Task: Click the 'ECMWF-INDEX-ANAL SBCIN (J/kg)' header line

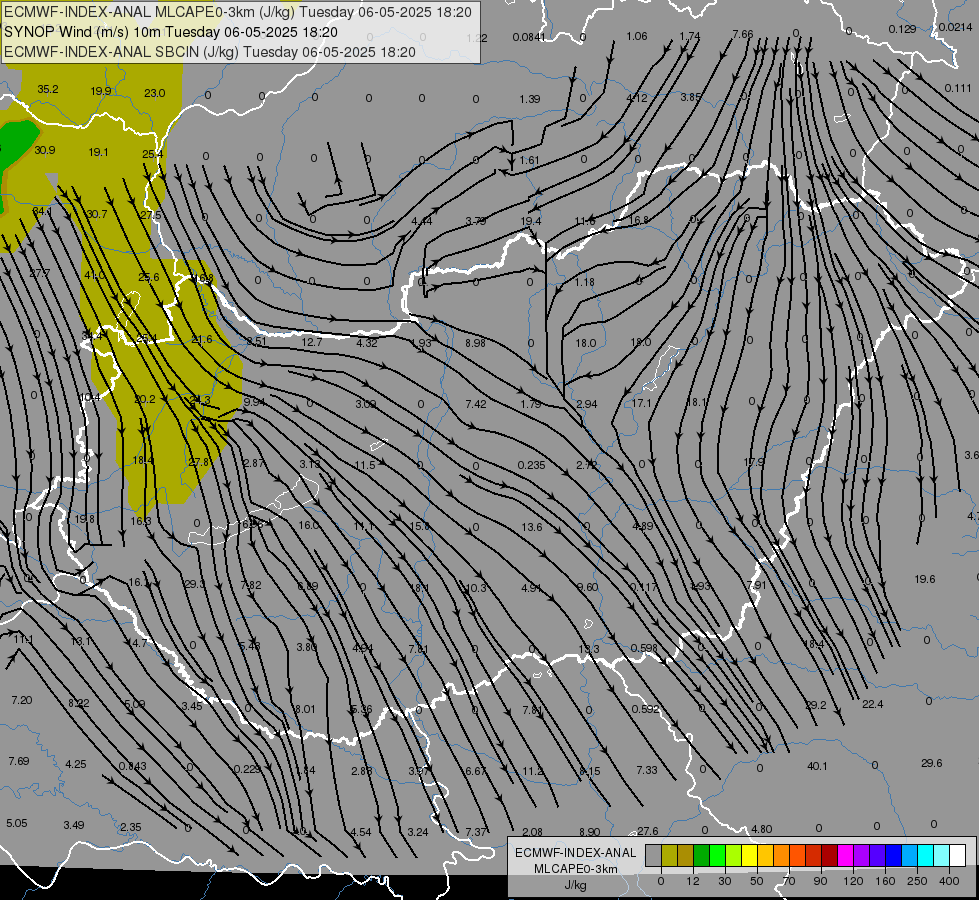Action: (x=210, y=52)
